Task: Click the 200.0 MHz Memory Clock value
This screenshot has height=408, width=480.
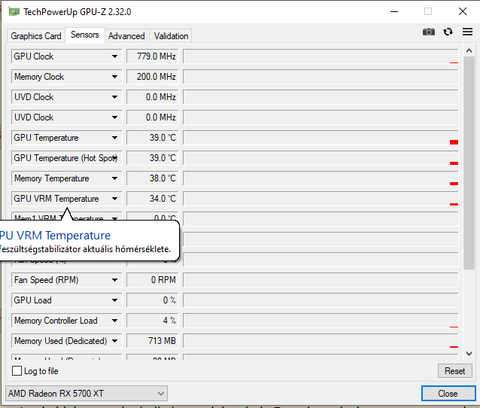Action: (x=152, y=77)
